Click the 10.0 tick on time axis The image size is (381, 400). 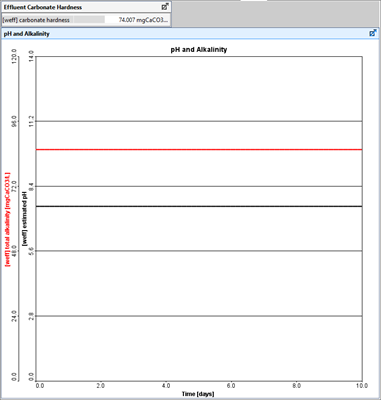pyautogui.click(x=362, y=386)
